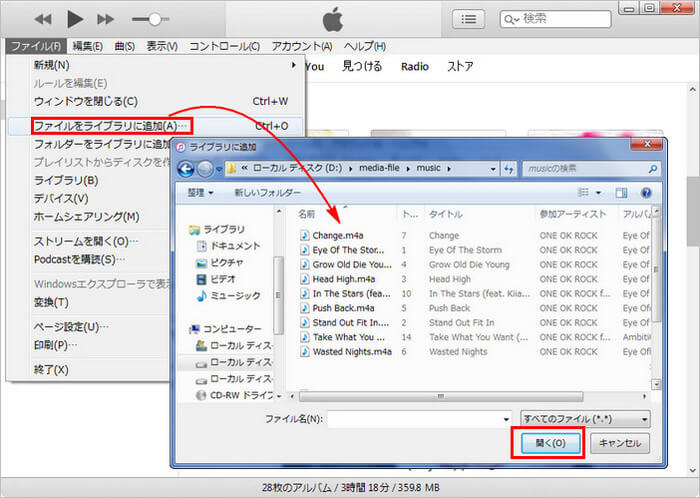The width and height of the screenshot is (700, 498).
Task: Select ビデオ in the navigation tree
Action: [x=217, y=279]
